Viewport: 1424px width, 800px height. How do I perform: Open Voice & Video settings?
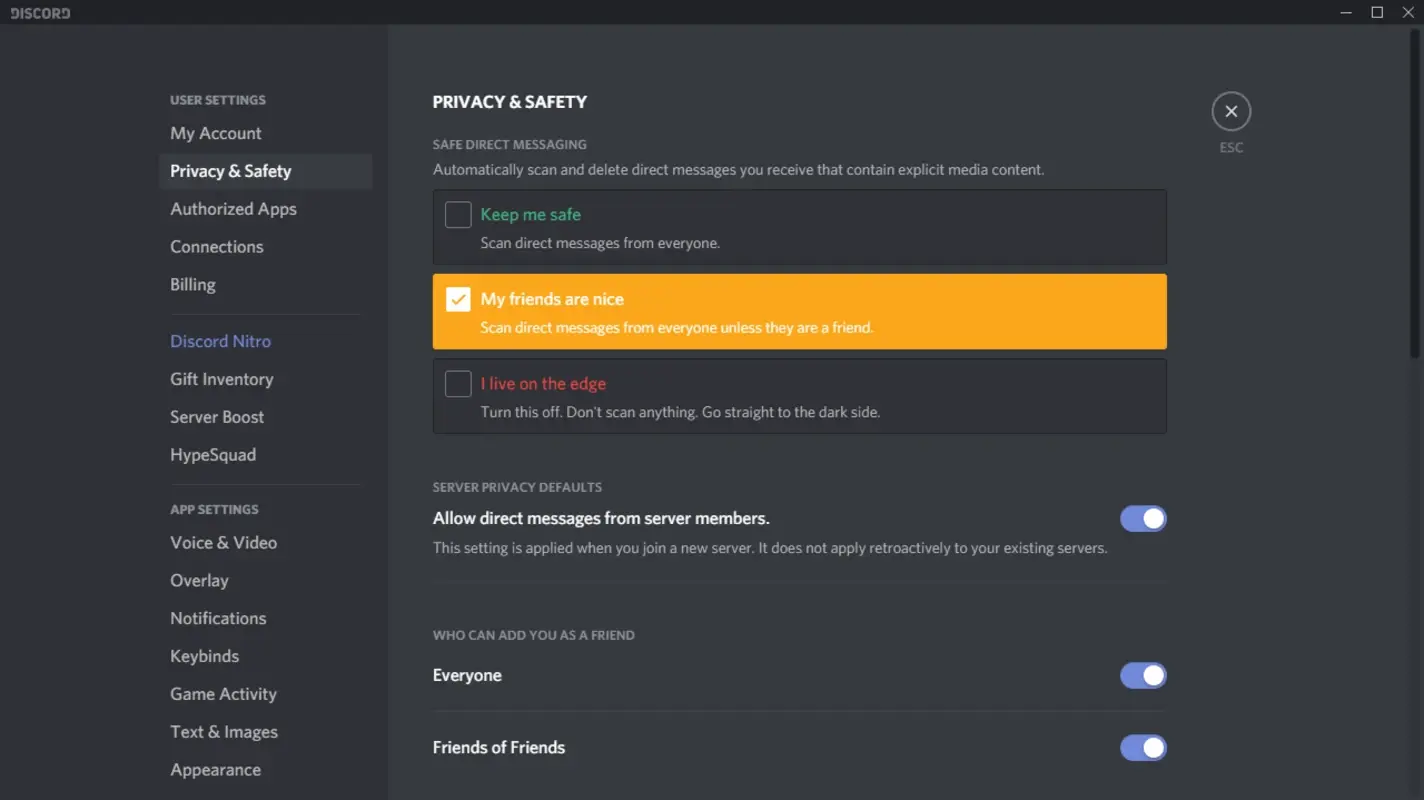223,542
